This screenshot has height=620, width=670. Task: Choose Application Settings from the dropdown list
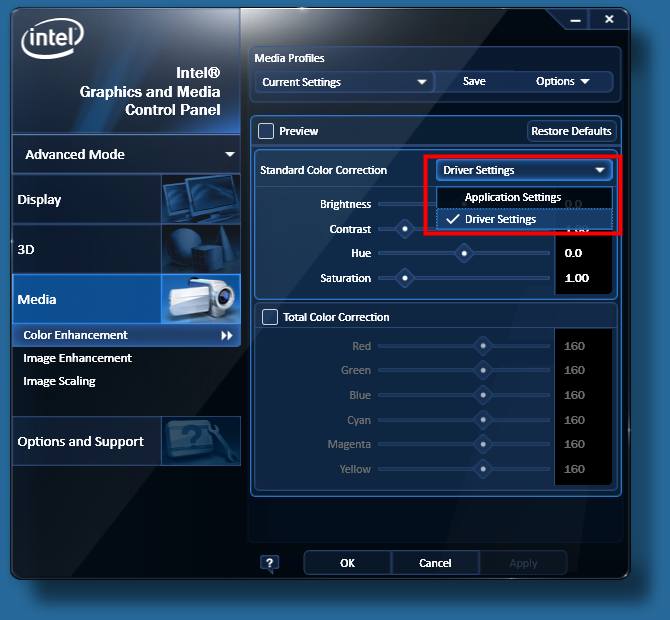point(524,197)
